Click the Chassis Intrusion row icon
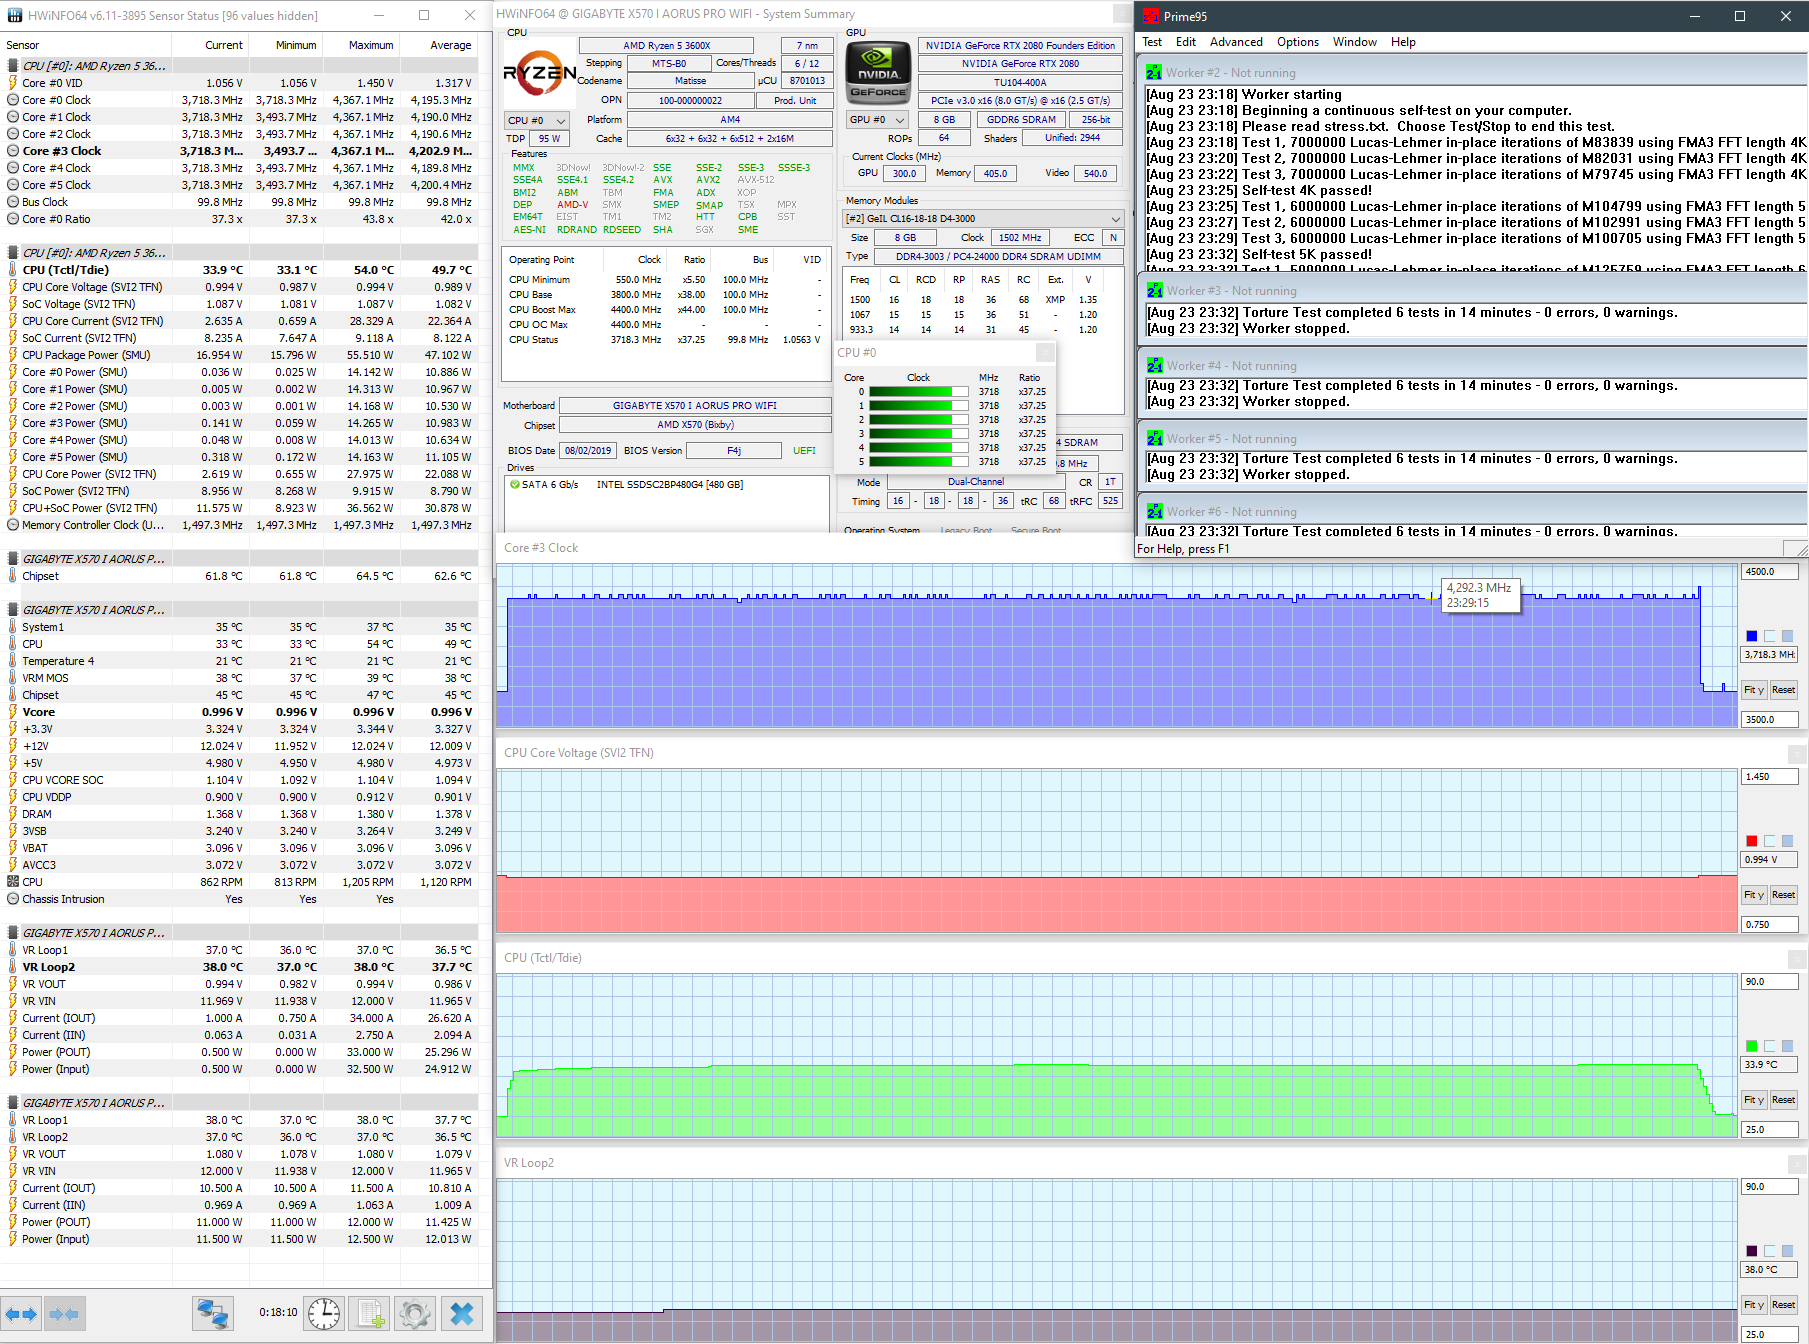This screenshot has width=1809, height=1344. coord(13,899)
